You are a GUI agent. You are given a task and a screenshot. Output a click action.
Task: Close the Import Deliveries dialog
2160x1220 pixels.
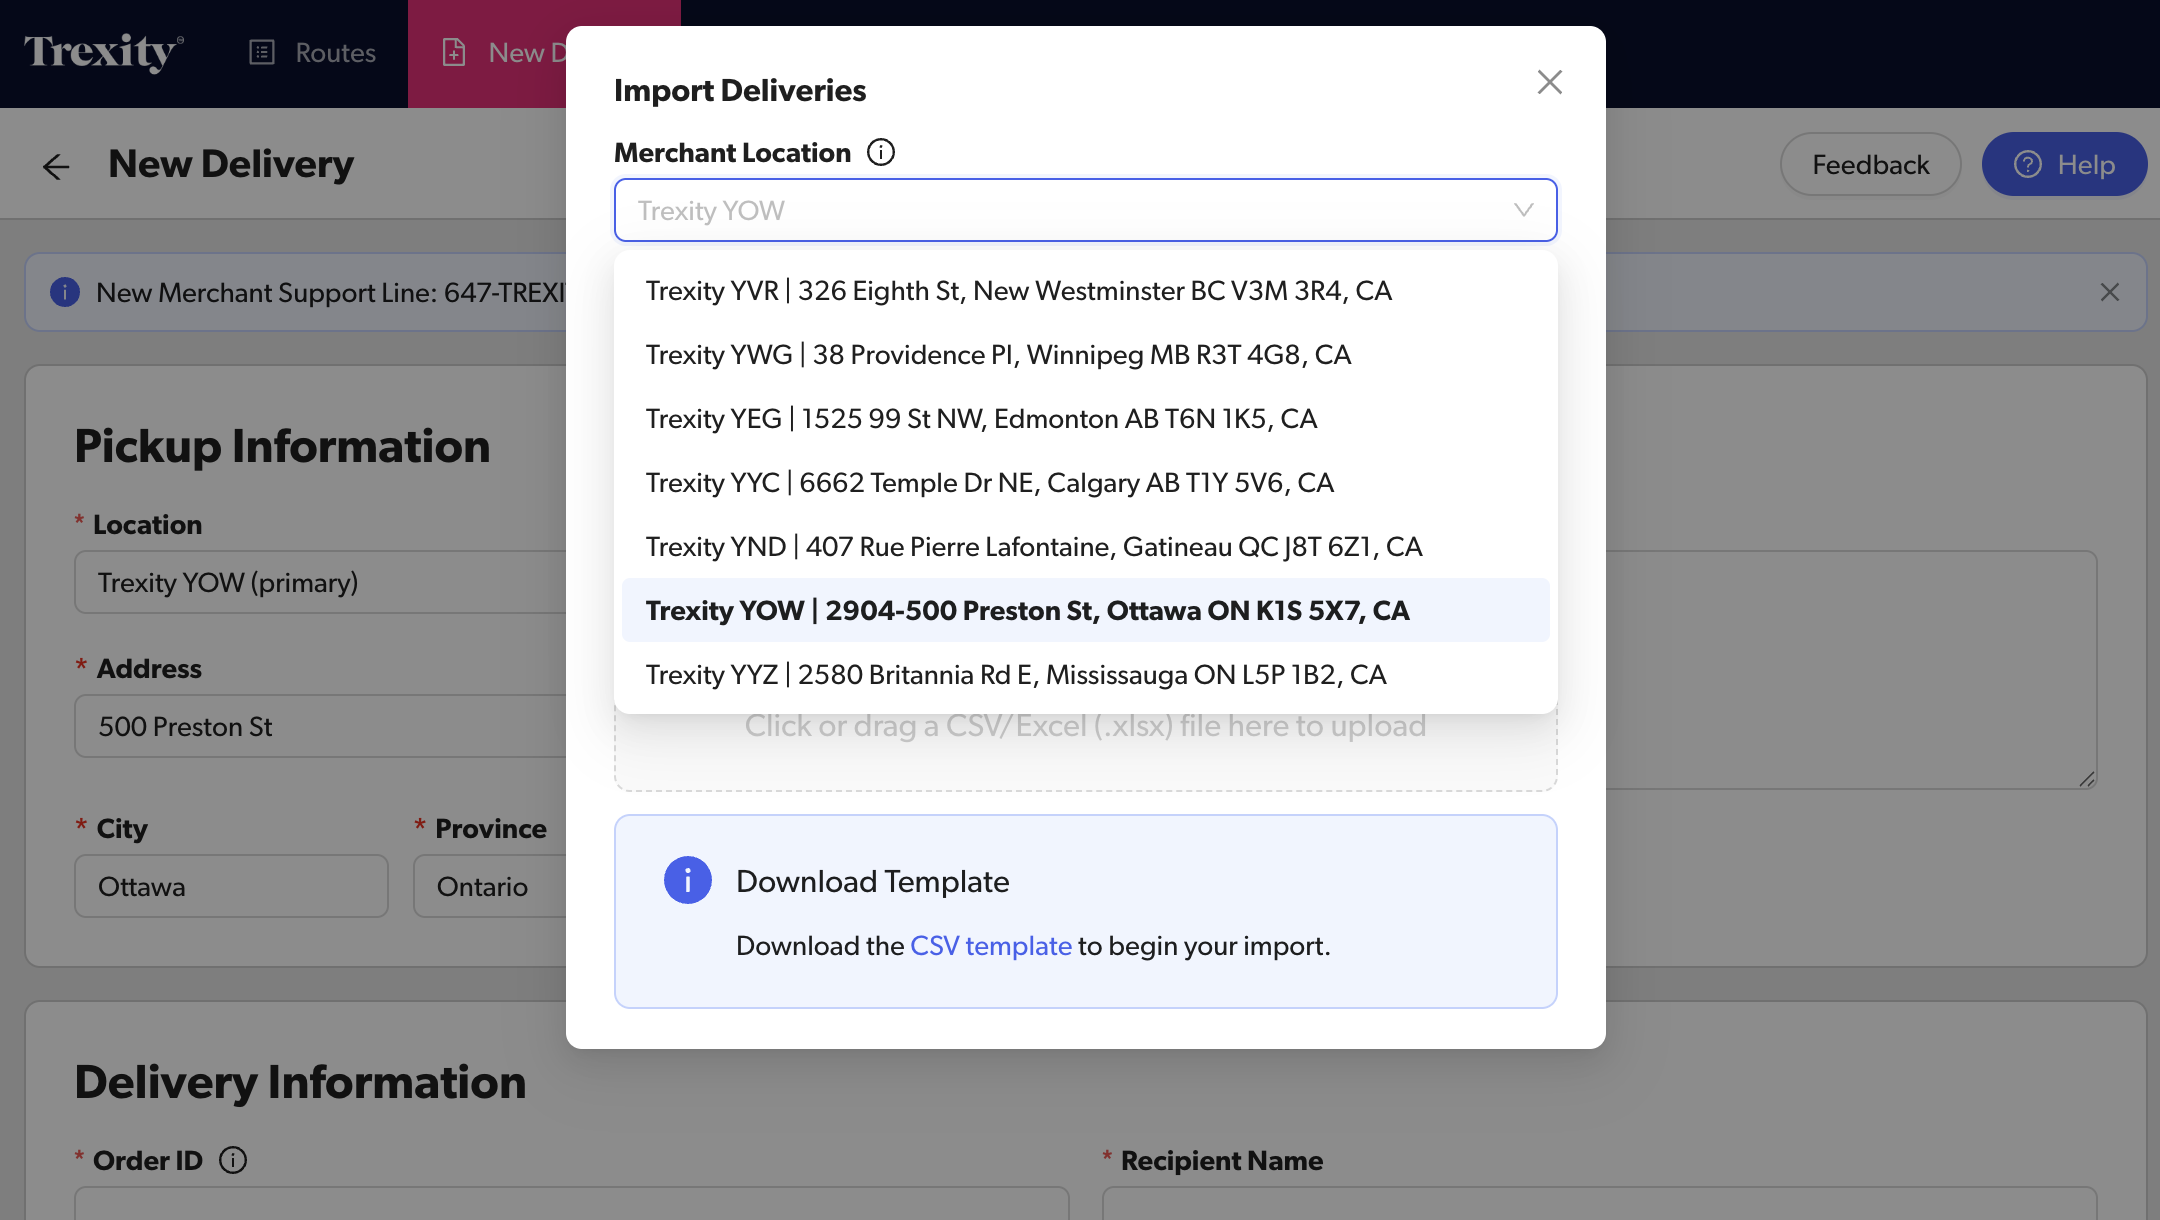click(1549, 82)
